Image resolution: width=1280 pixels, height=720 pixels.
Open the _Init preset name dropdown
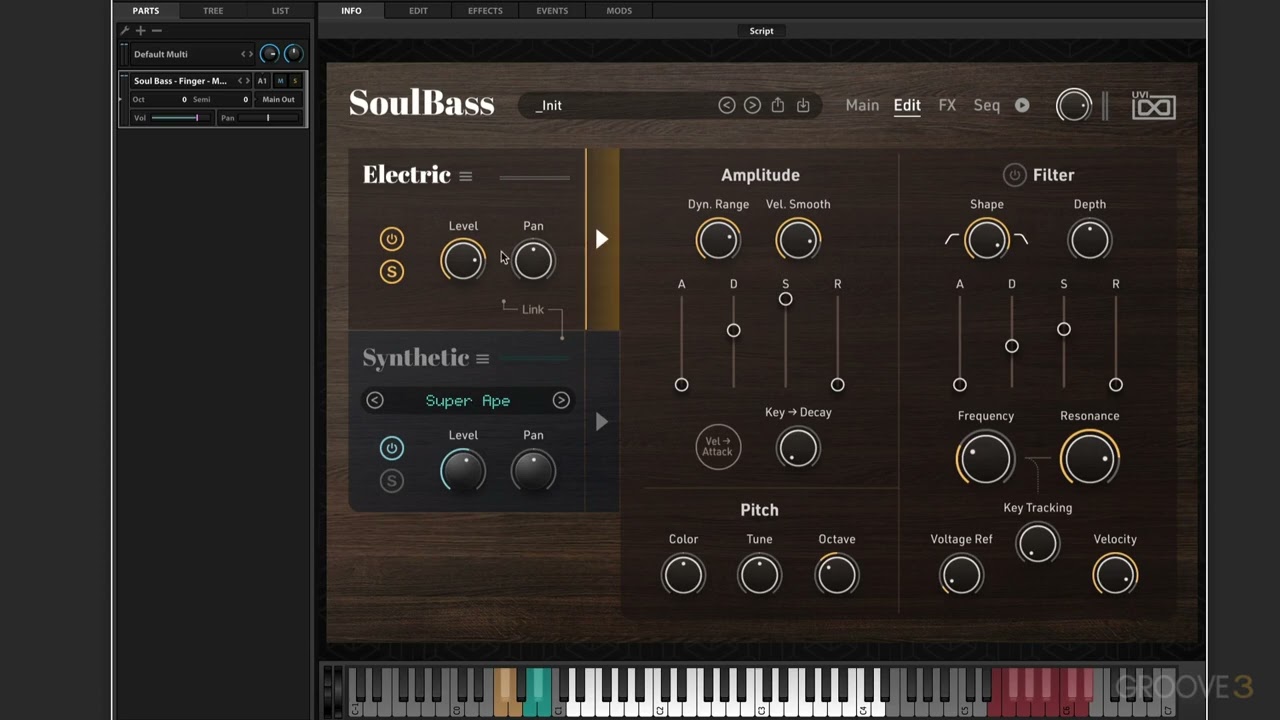click(x=549, y=105)
